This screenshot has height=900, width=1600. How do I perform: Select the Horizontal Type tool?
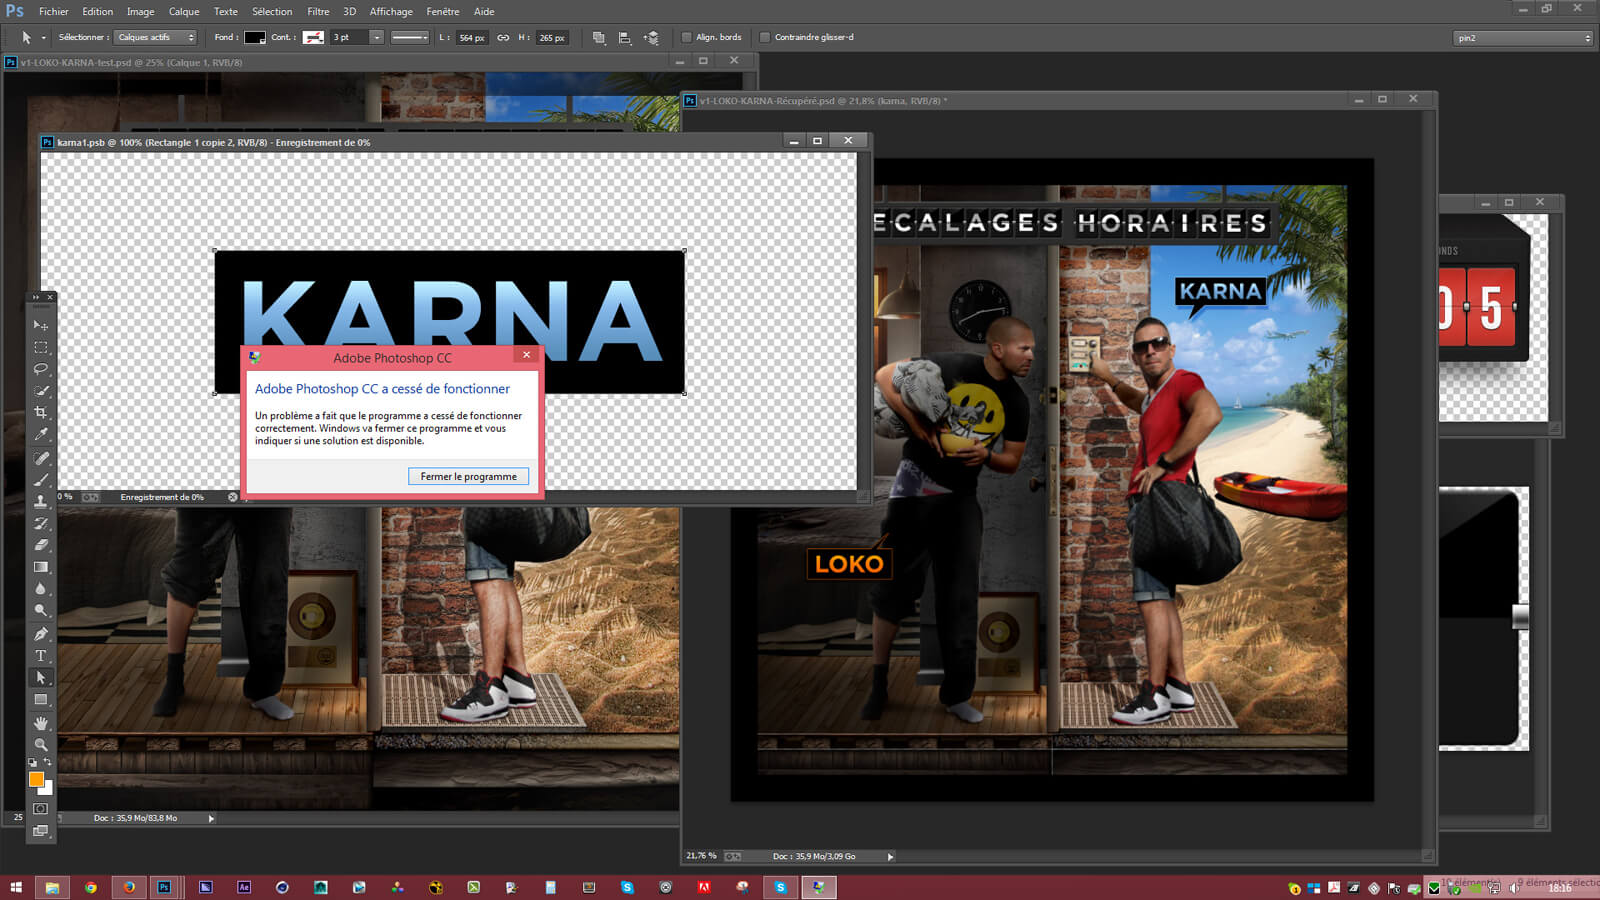click(41, 656)
